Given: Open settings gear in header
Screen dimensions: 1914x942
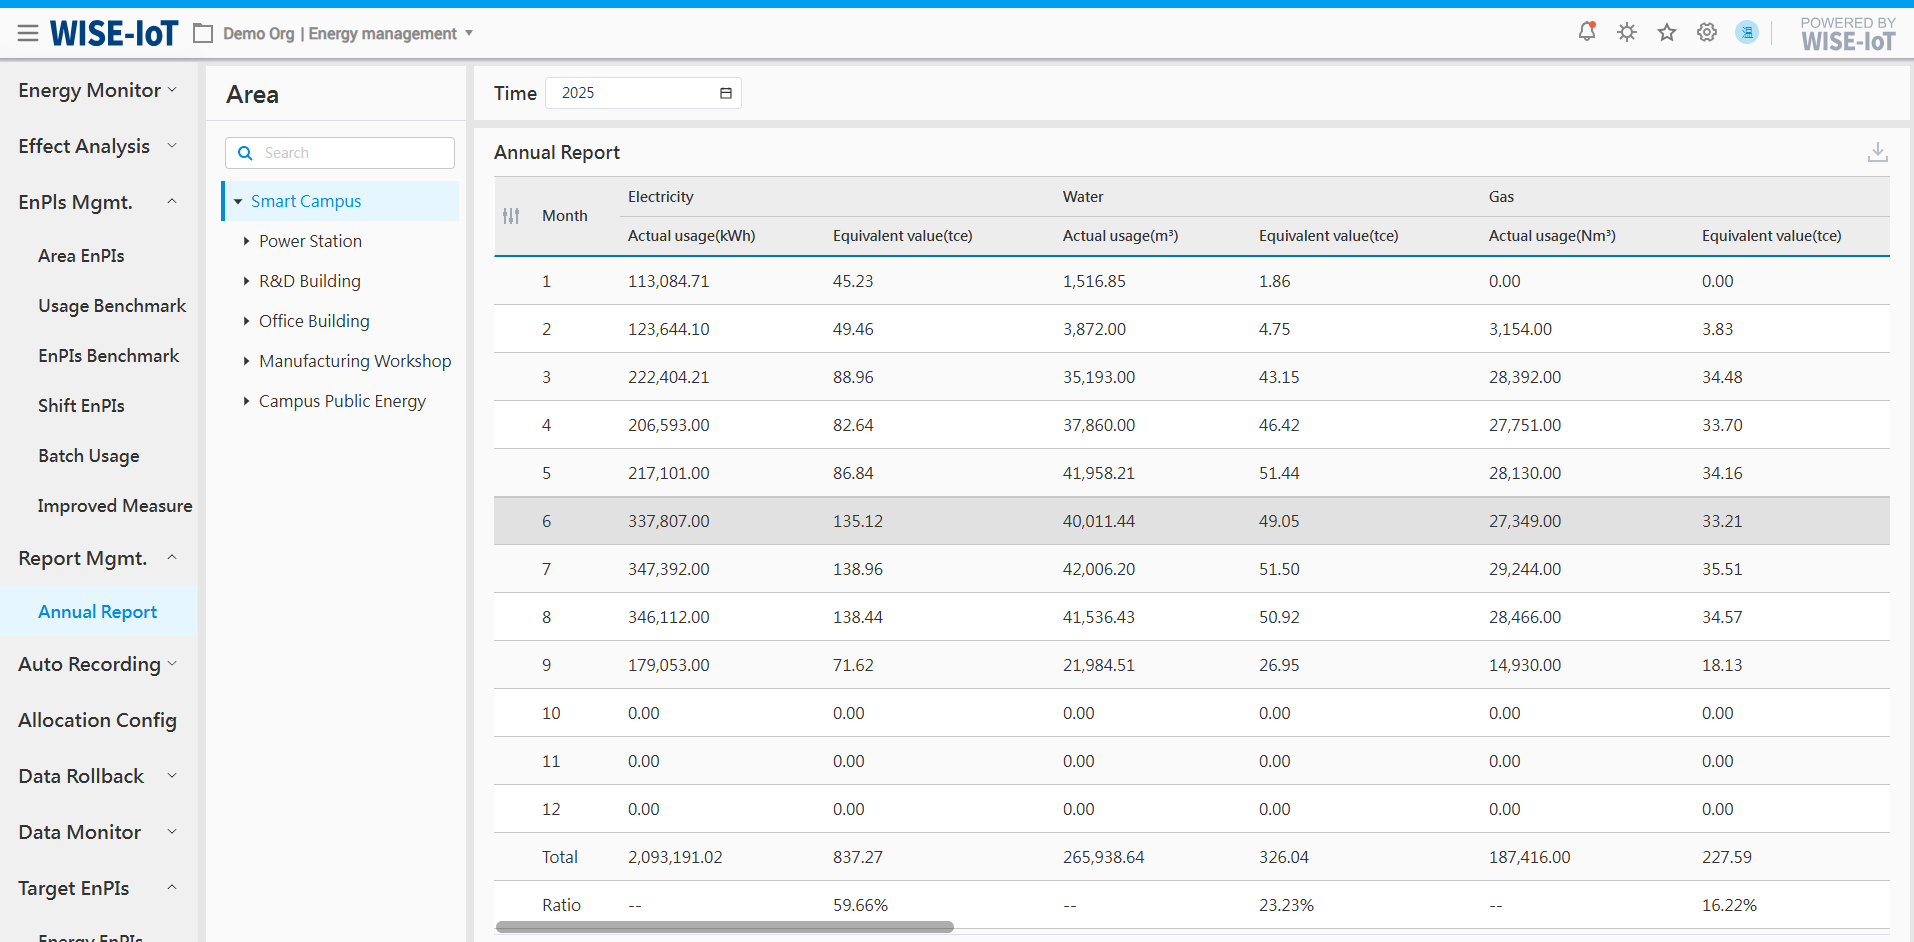Looking at the screenshot, I should point(1707,33).
